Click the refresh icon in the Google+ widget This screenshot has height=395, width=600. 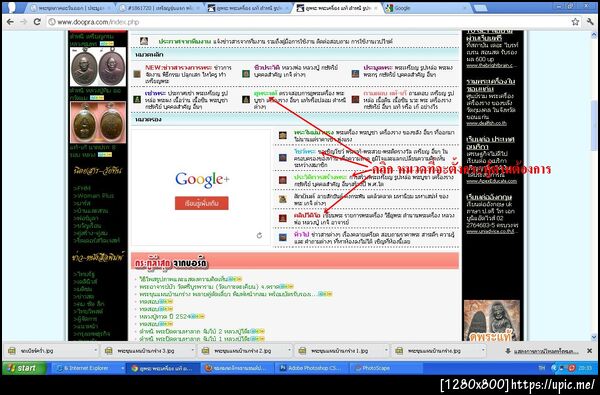[259, 235]
